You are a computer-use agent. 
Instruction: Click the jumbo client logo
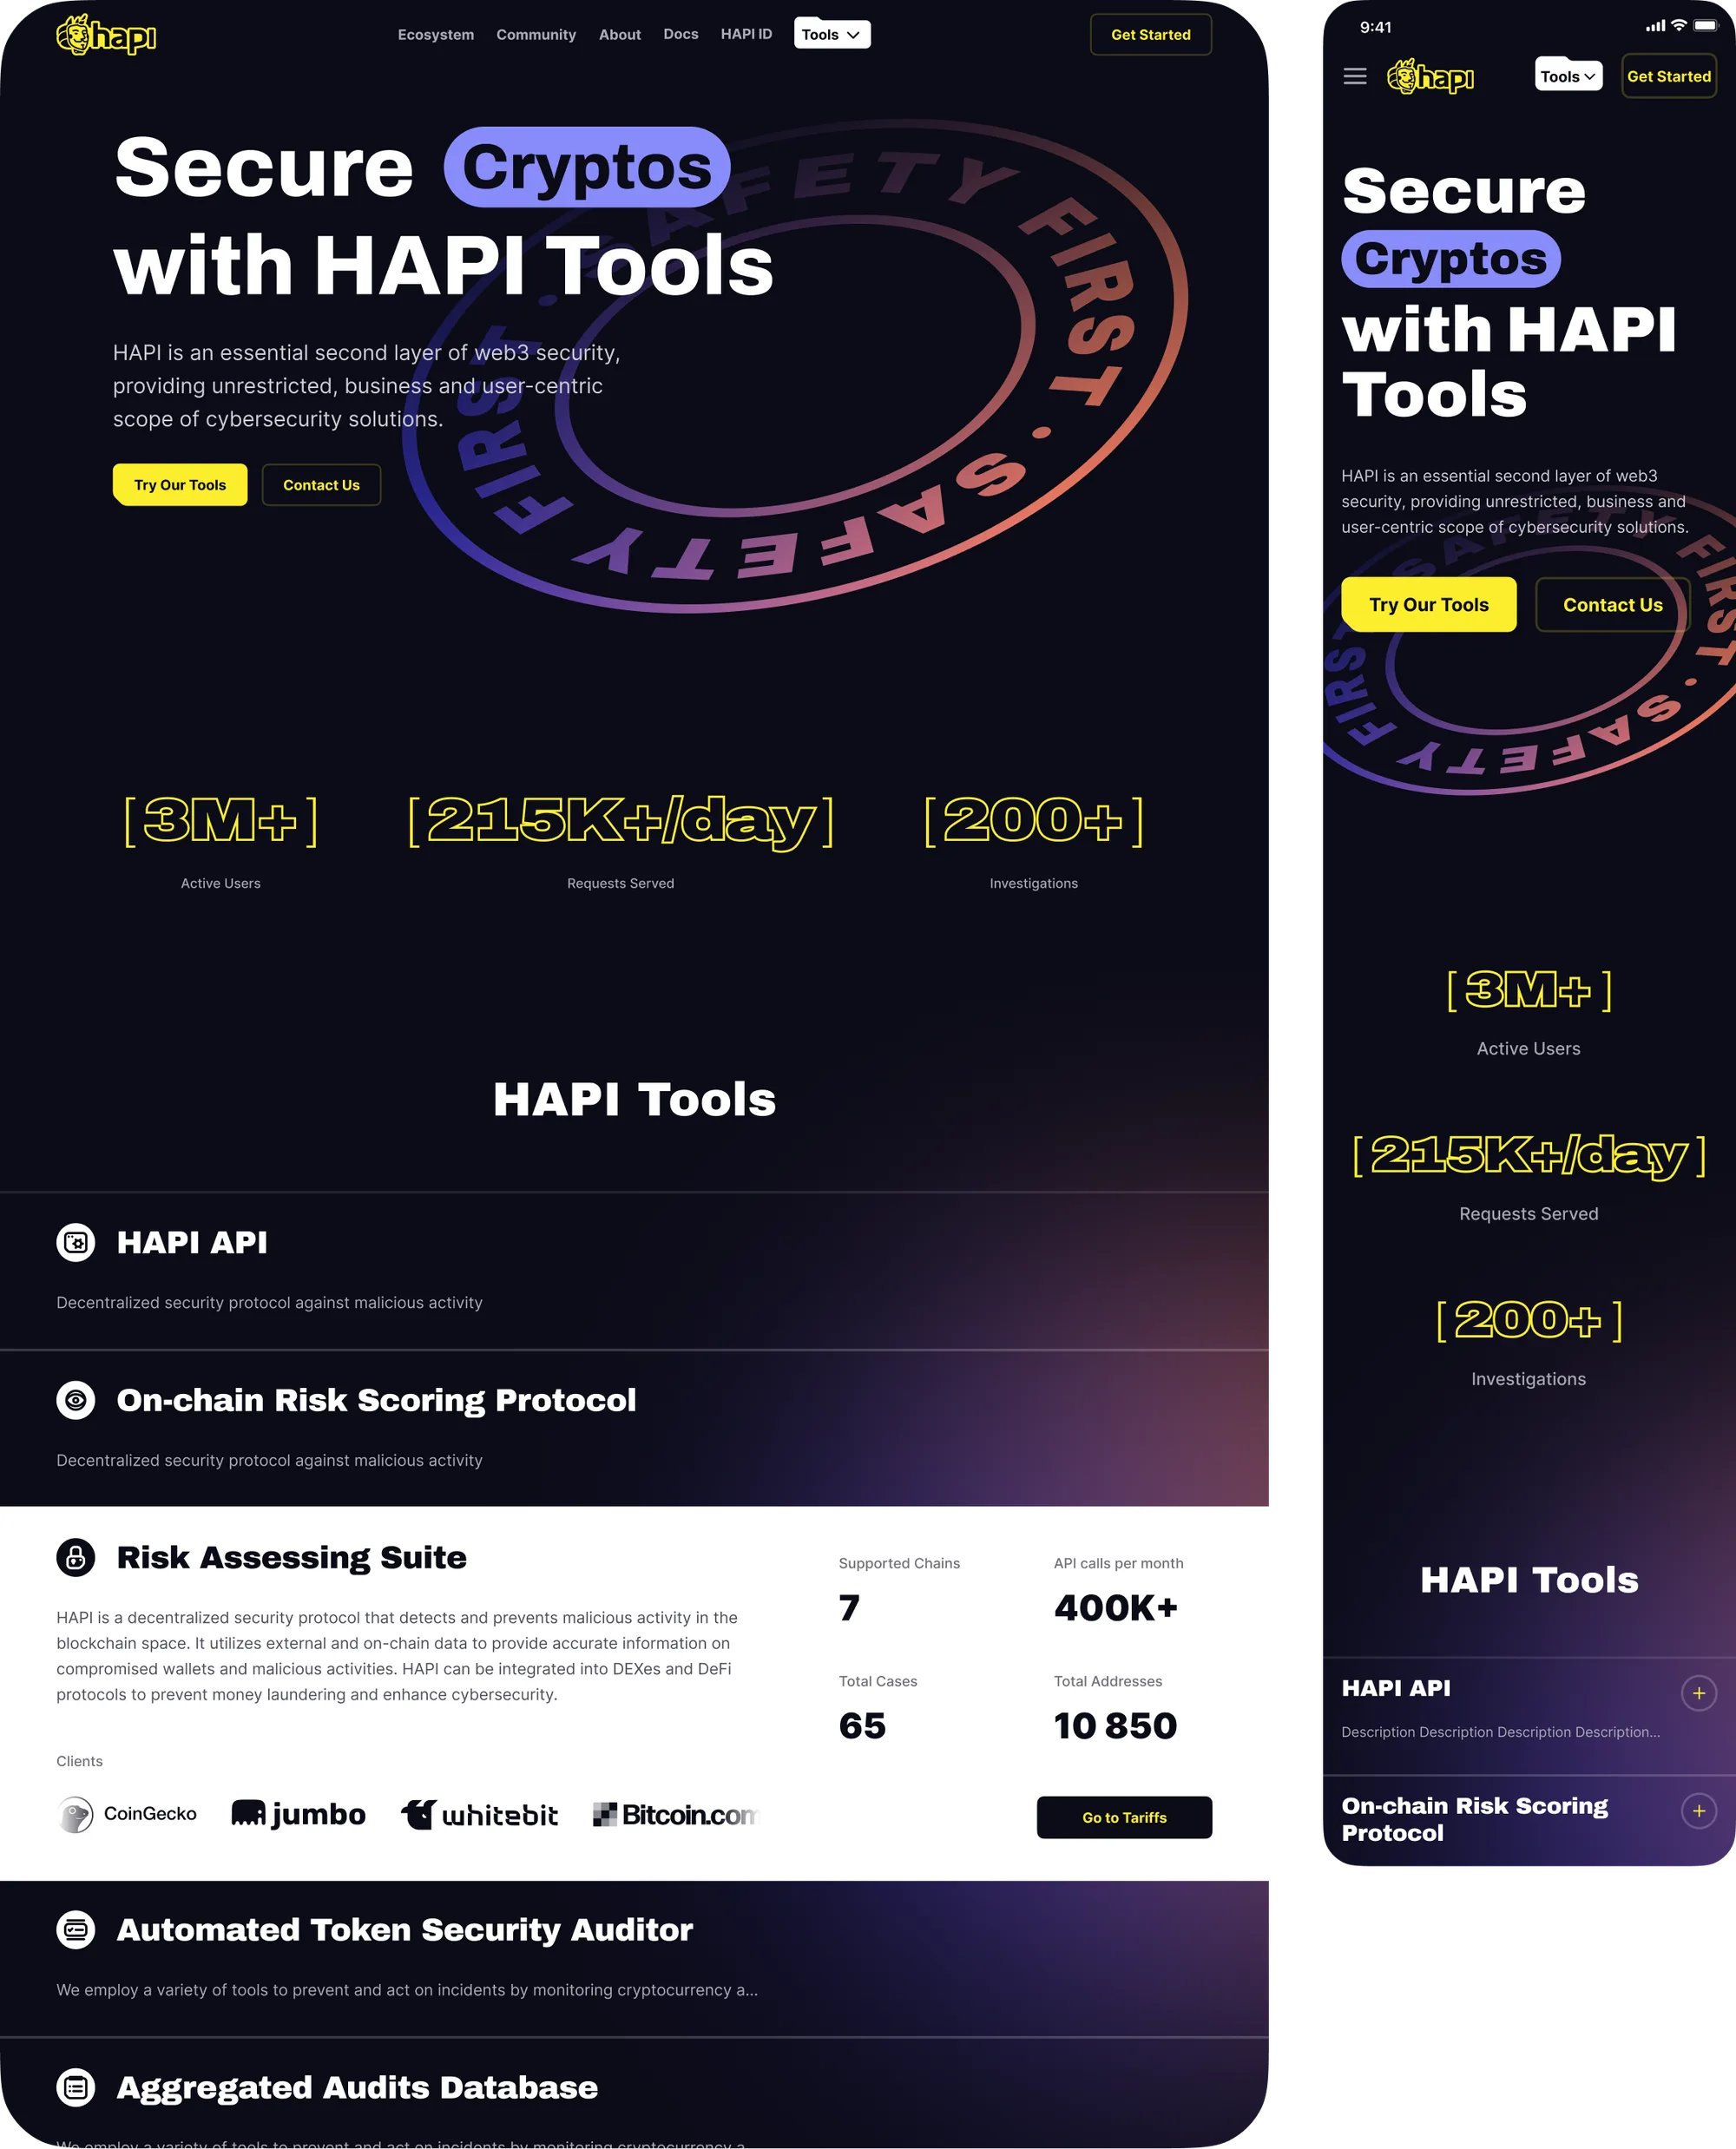pos(298,1815)
